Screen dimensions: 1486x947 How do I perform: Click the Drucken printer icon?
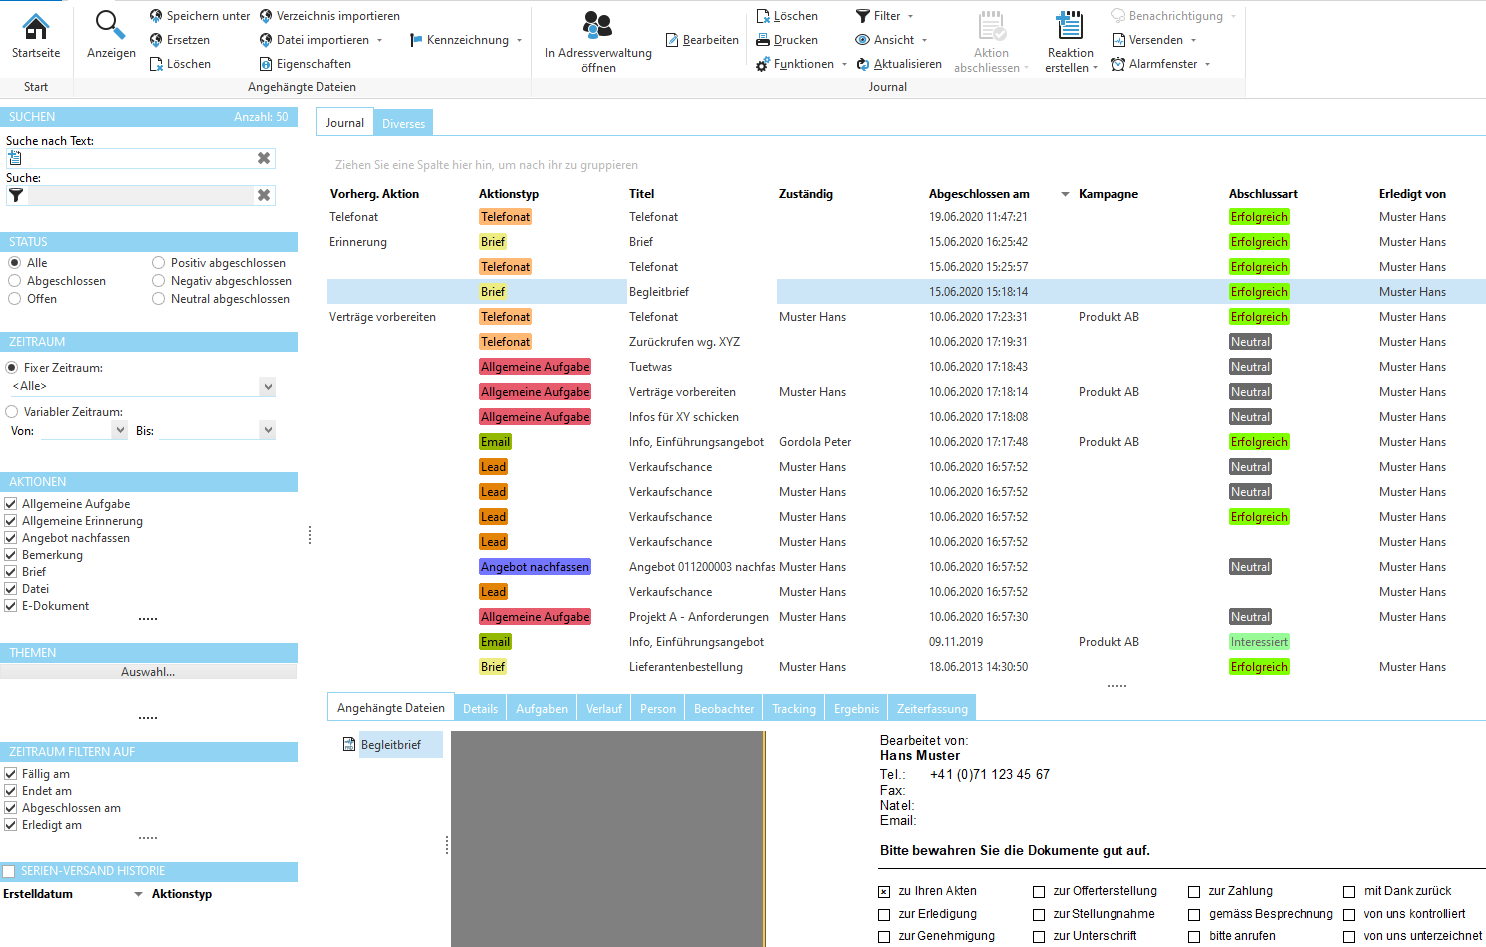tap(763, 40)
